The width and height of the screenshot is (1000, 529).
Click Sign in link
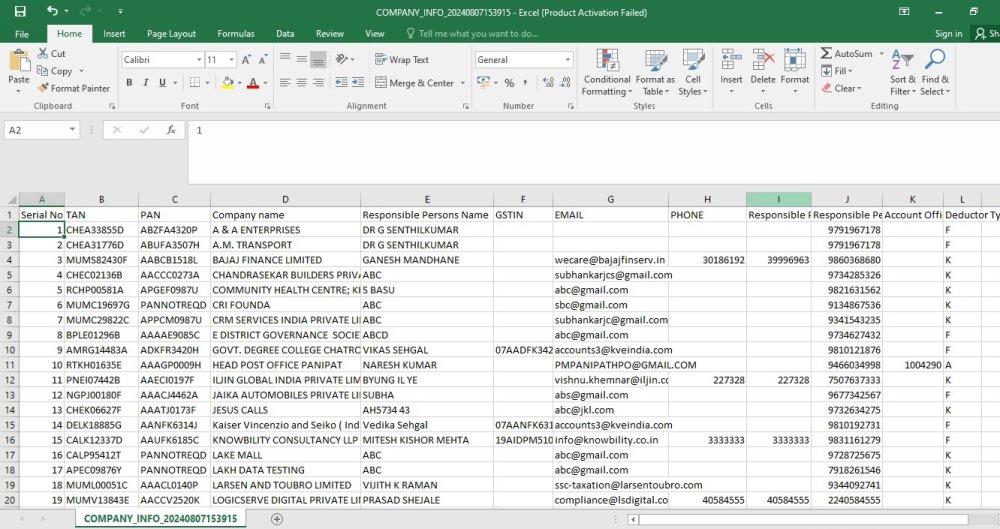(948, 34)
